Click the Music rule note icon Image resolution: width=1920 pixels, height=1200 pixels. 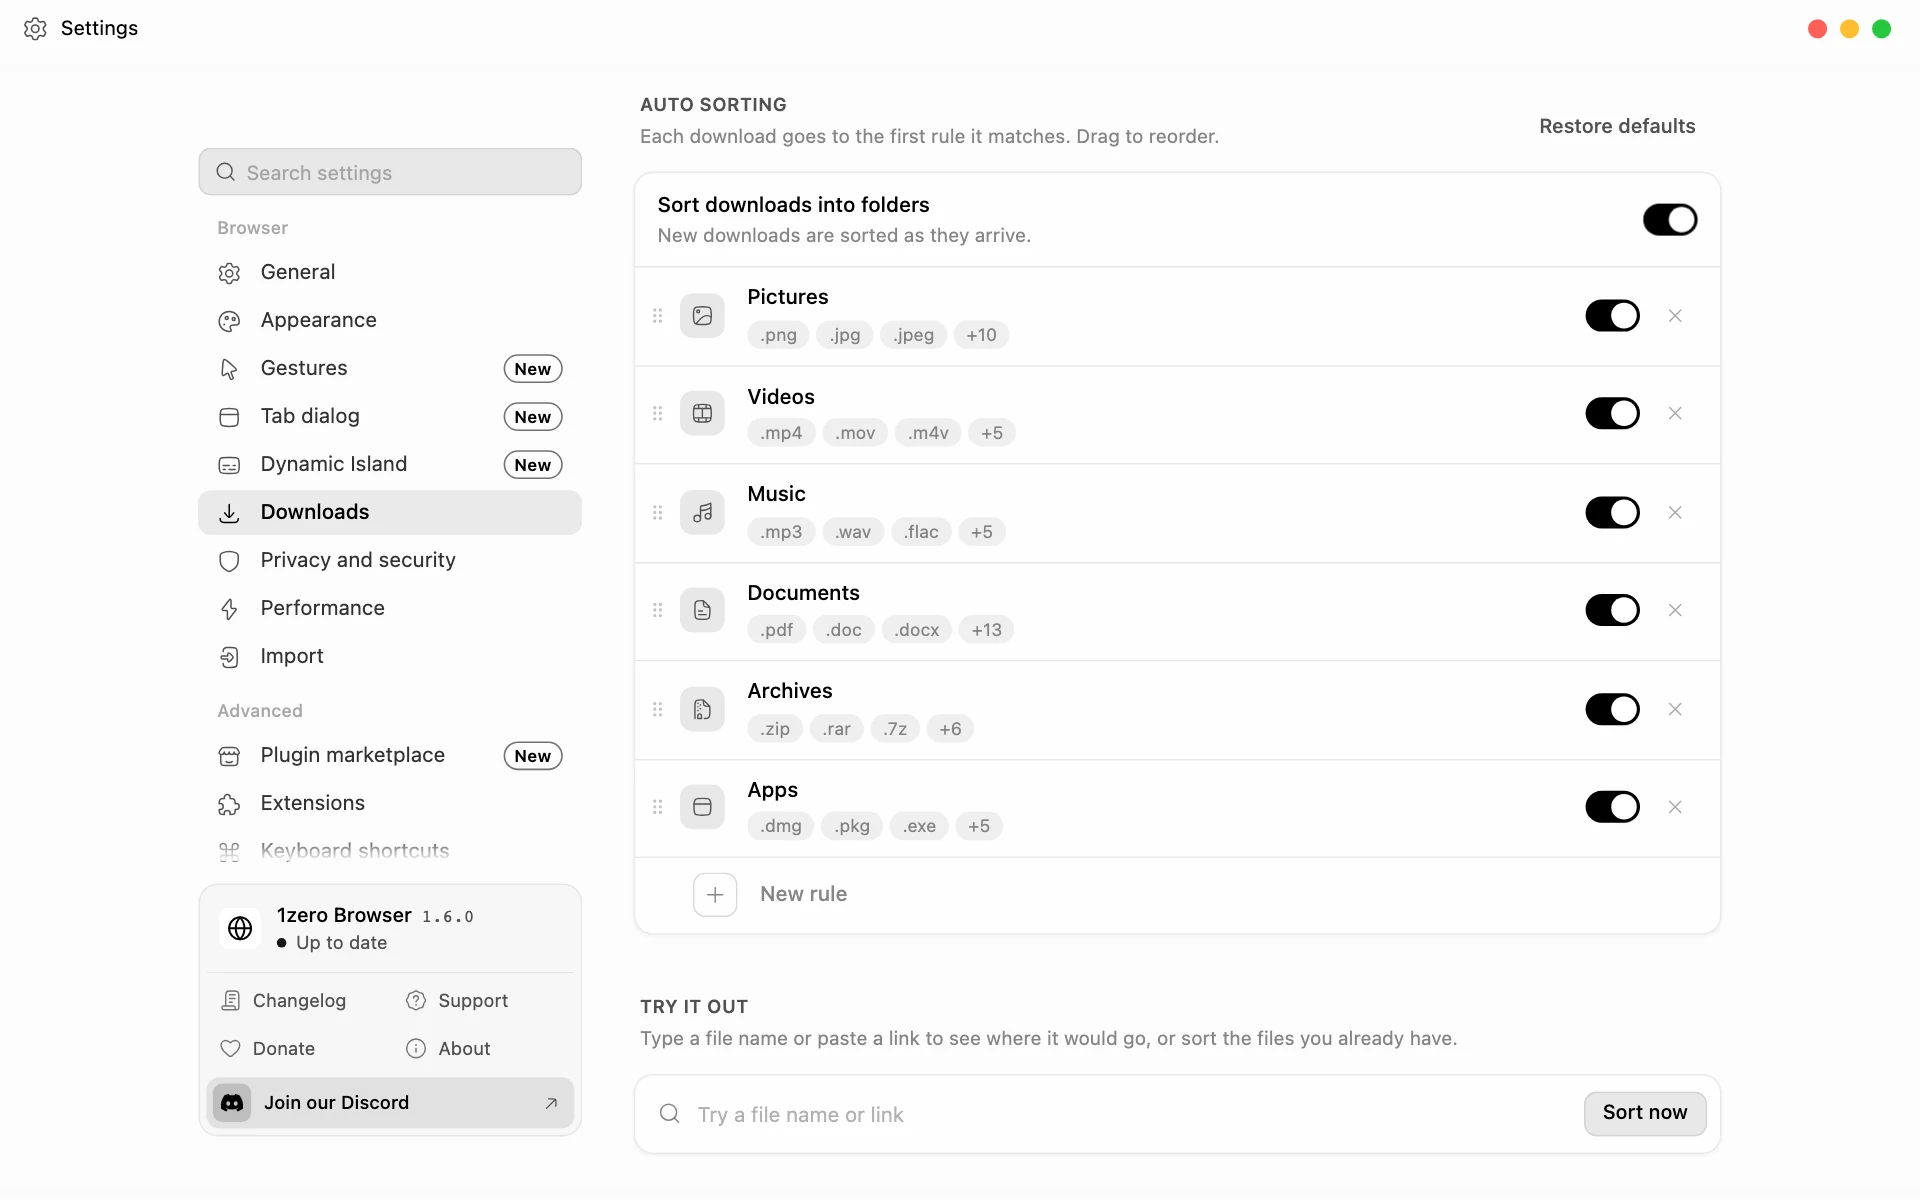(702, 513)
